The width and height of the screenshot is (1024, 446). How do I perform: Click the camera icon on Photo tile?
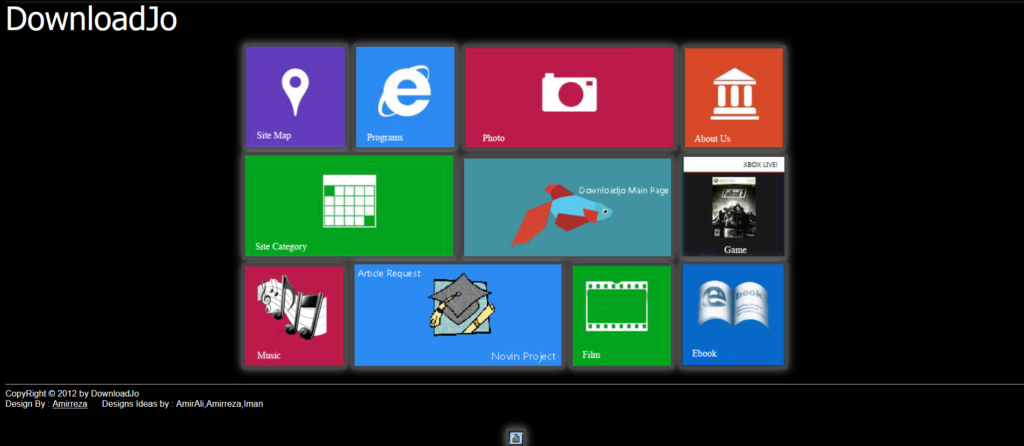(569, 92)
